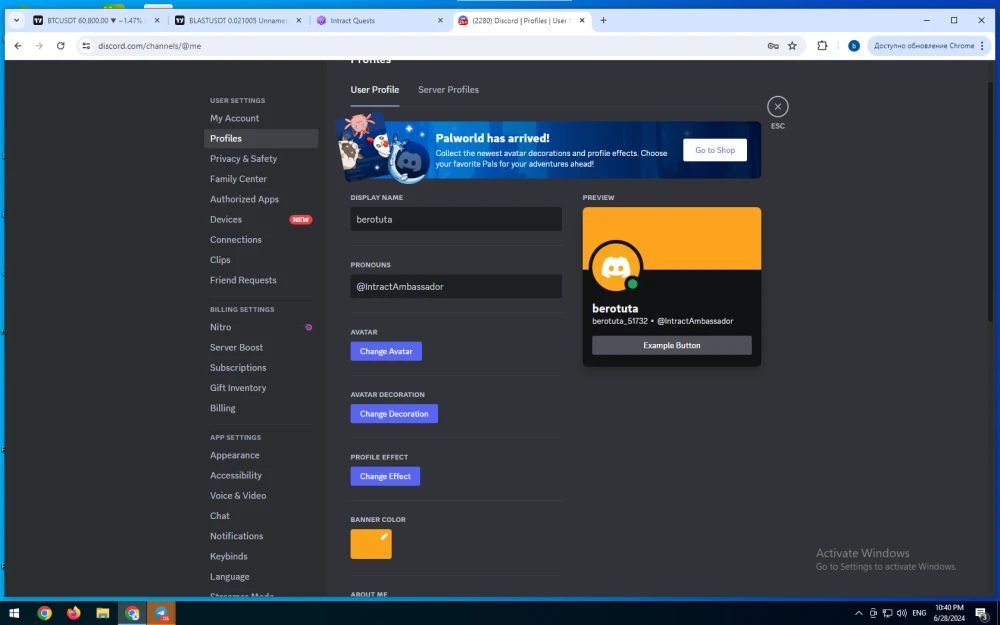This screenshot has width=1000, height=625.
Task: Click the Change Effect button
Action: point(385,476)
